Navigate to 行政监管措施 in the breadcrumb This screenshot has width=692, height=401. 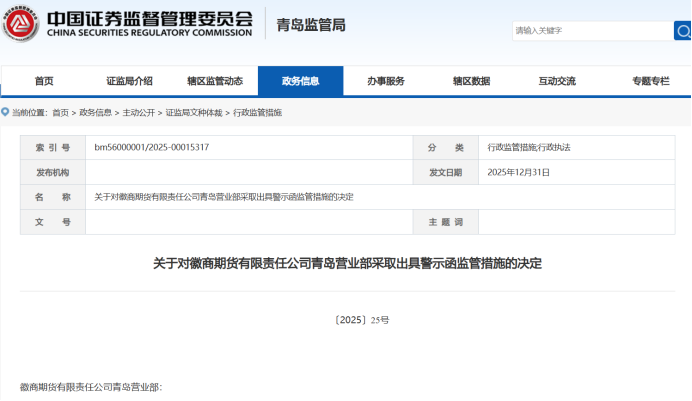pyautogui.click(x=257, y=113)
